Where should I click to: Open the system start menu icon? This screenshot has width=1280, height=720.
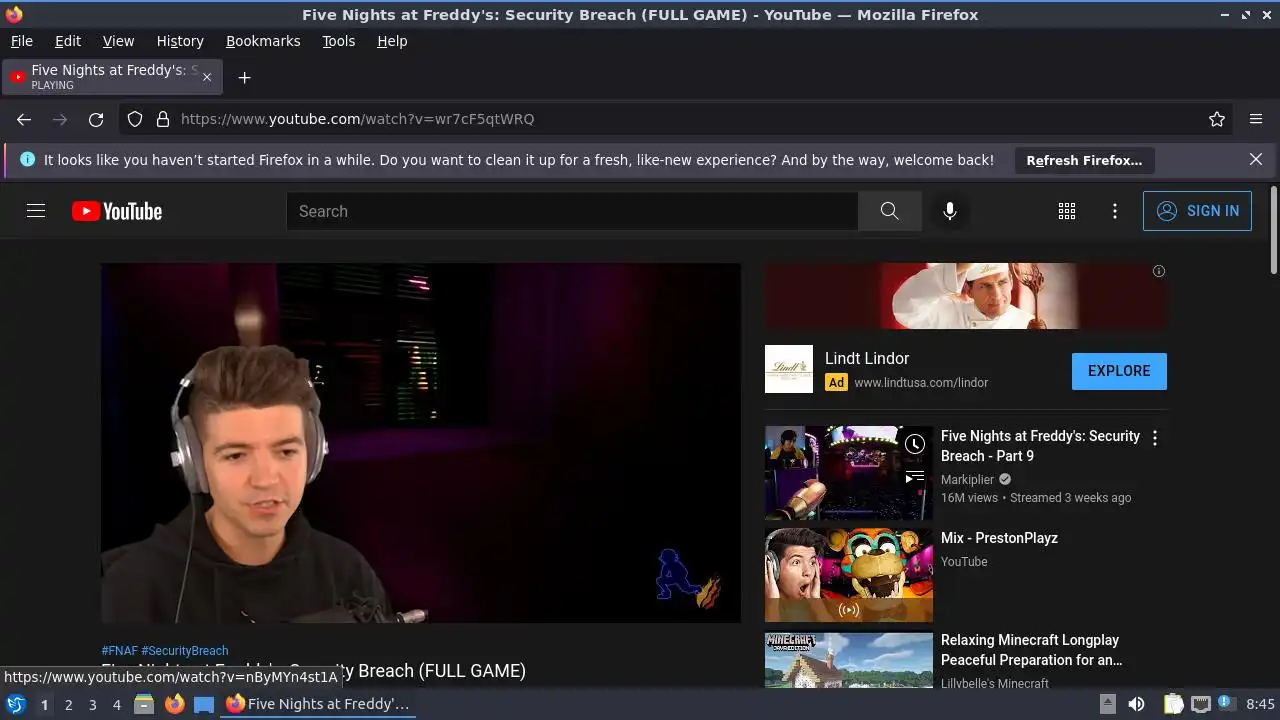click(x=16, y=704)
